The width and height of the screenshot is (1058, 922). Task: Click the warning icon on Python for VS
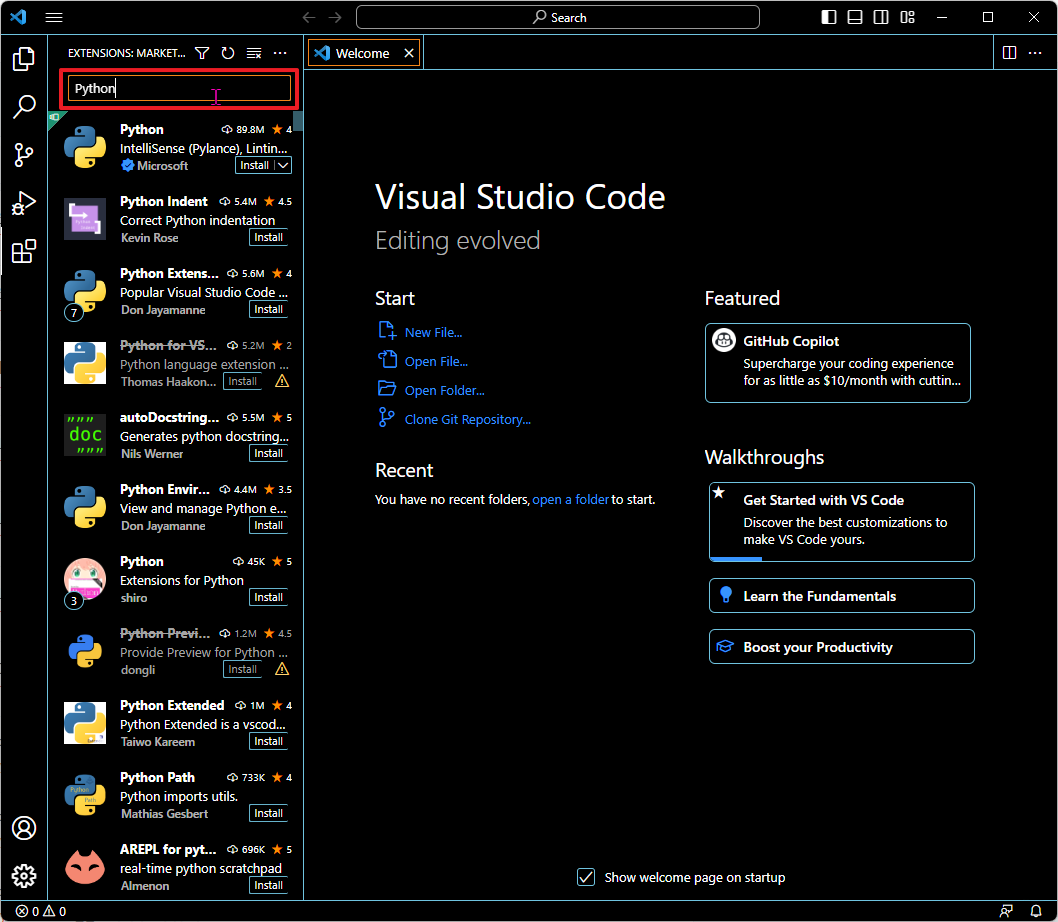pos(282,381)
